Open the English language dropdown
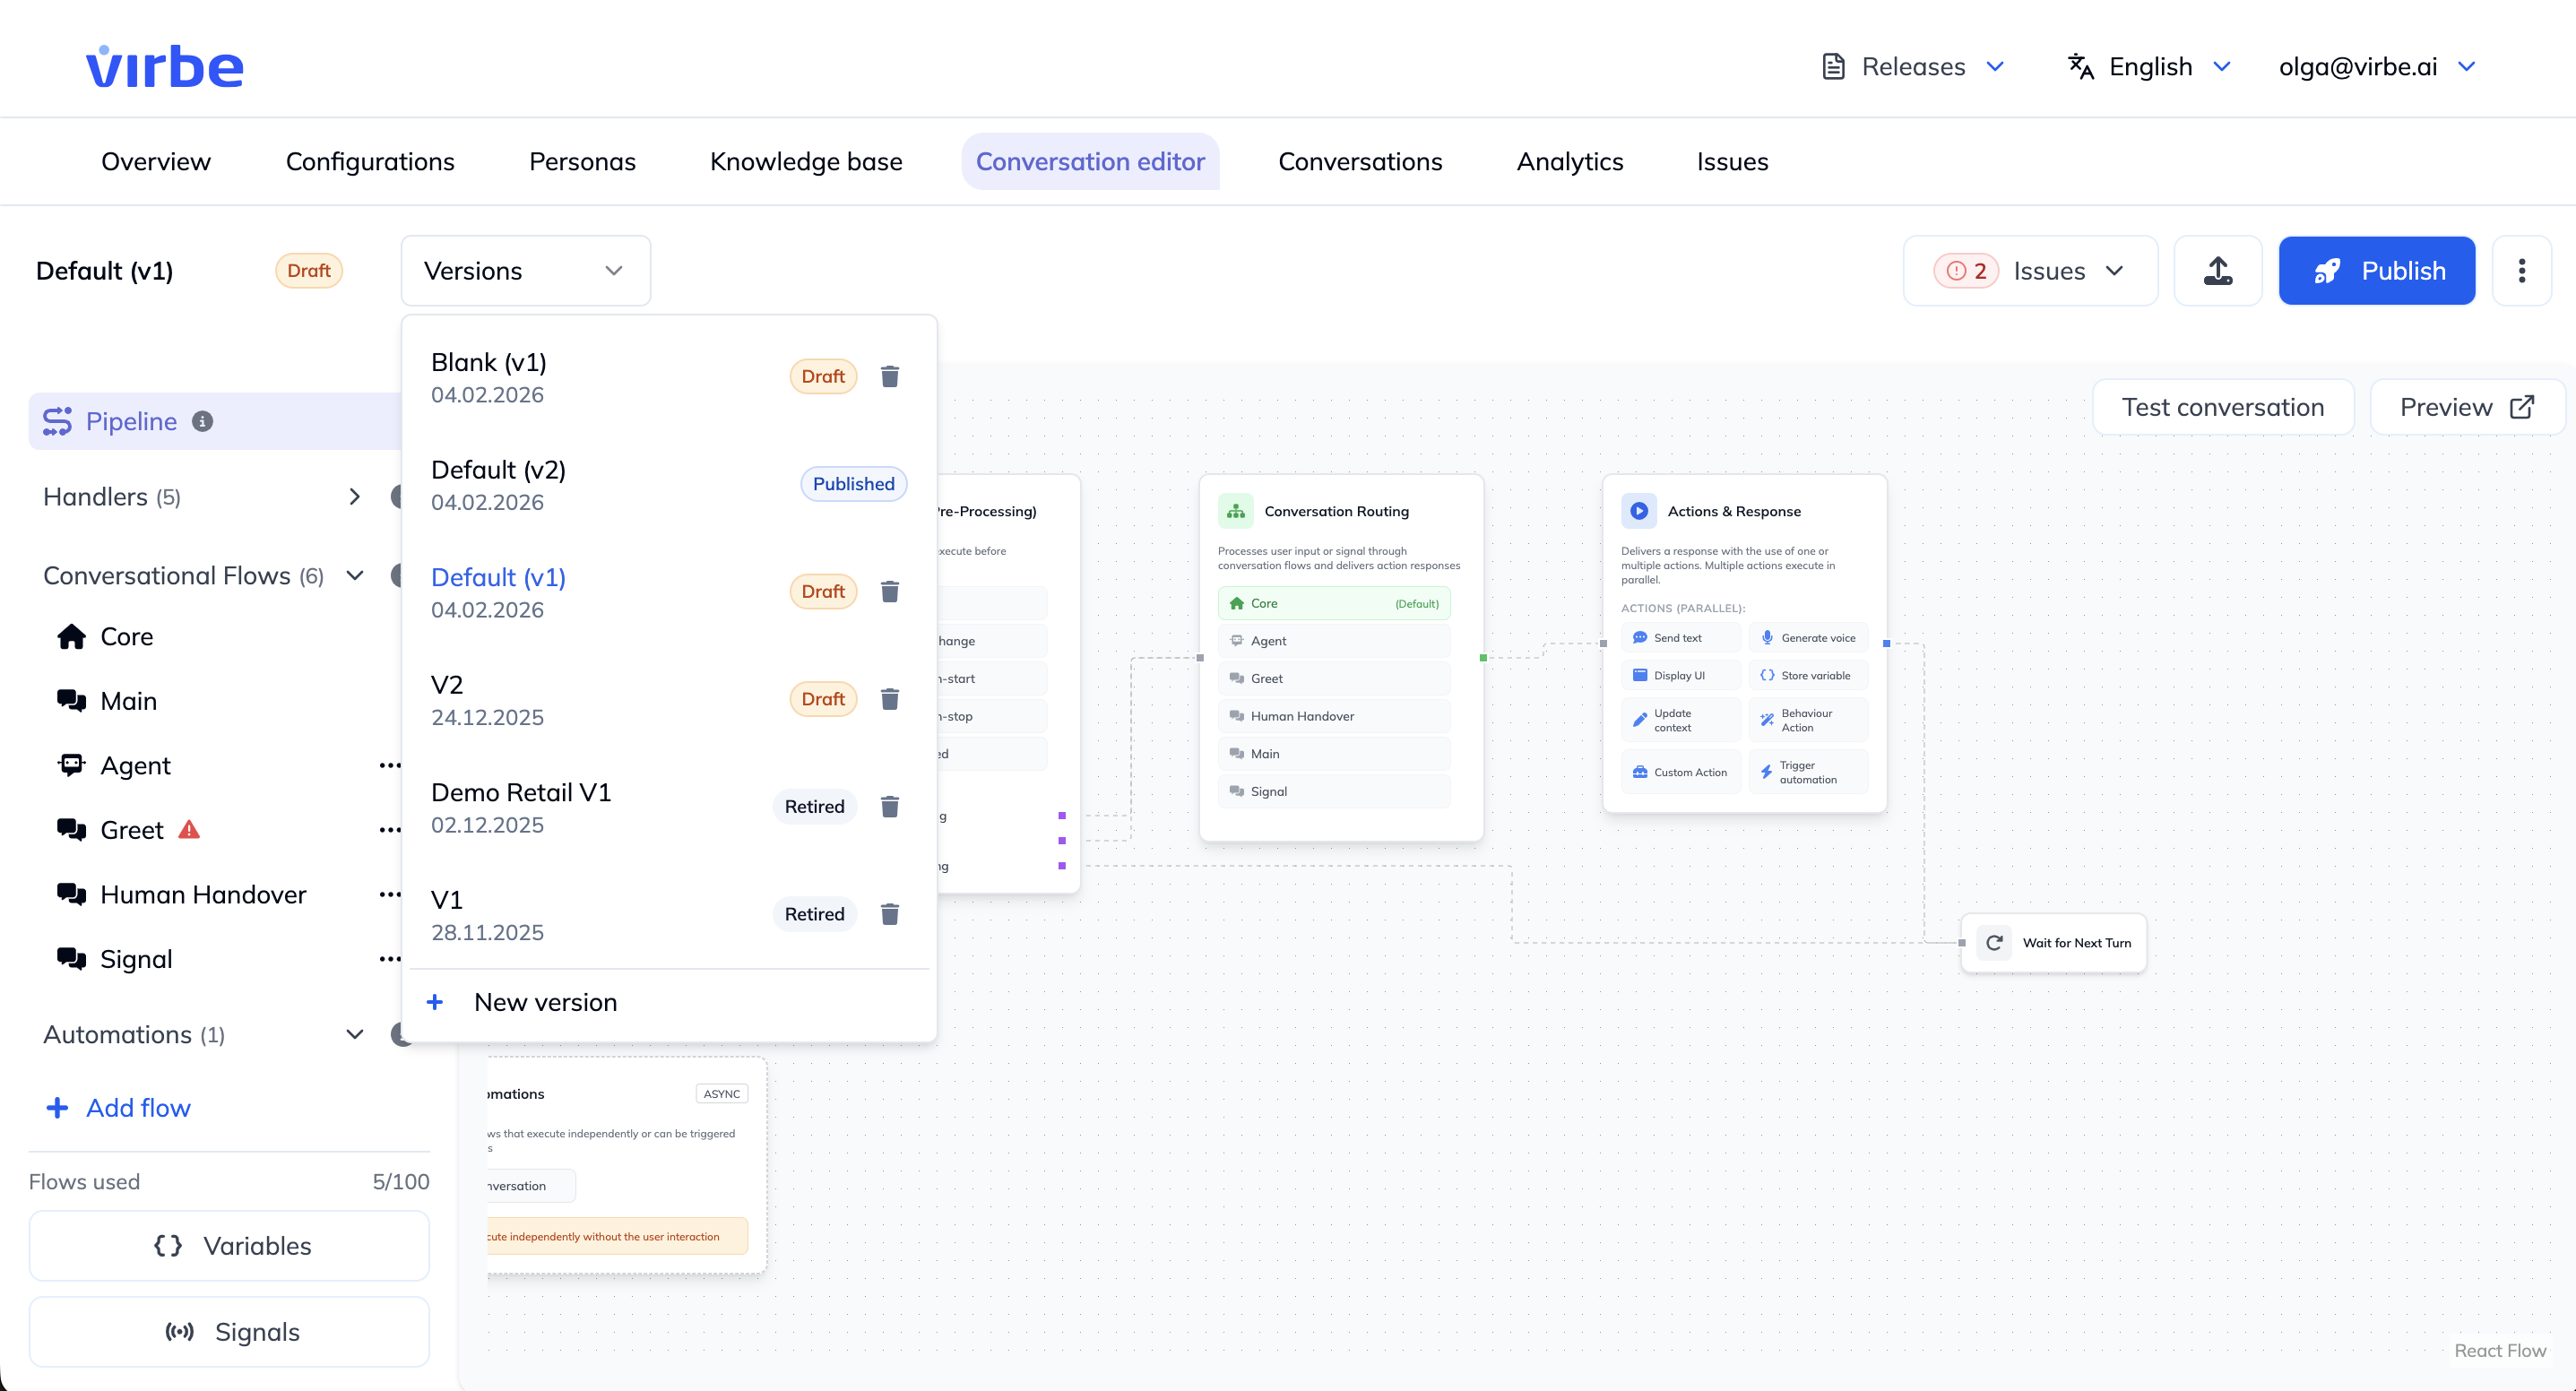 tap(2149, 67)
